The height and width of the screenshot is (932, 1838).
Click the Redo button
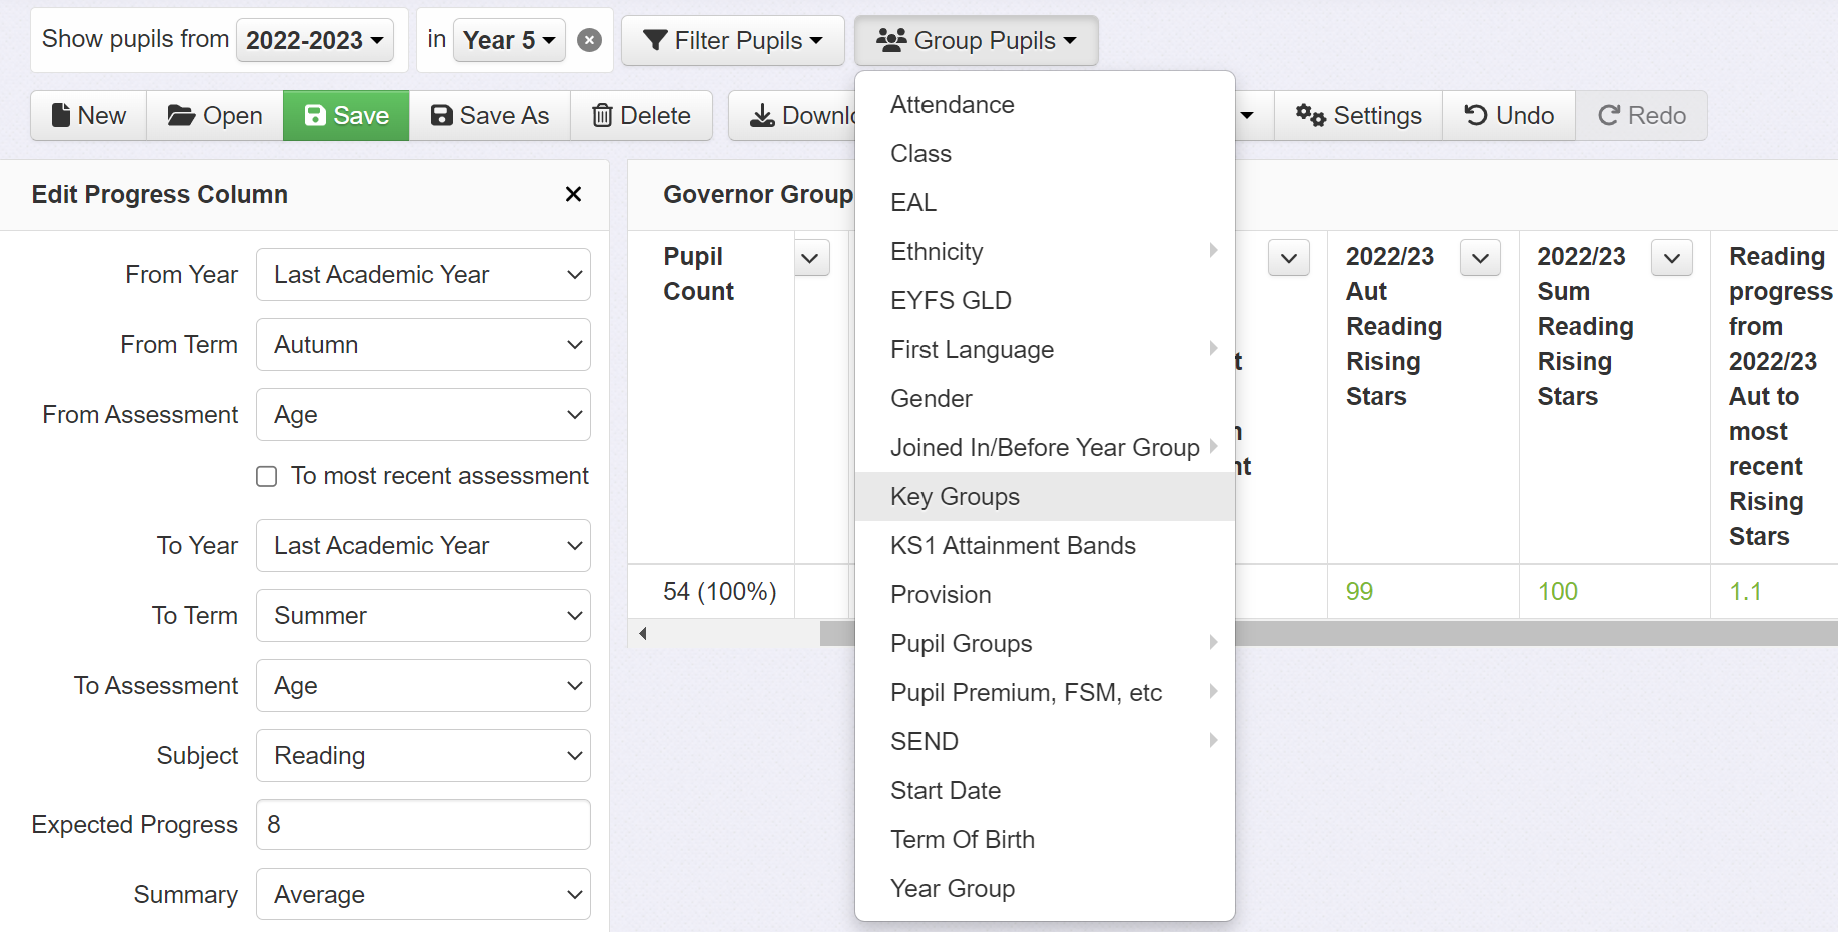tap(1641, 116)
